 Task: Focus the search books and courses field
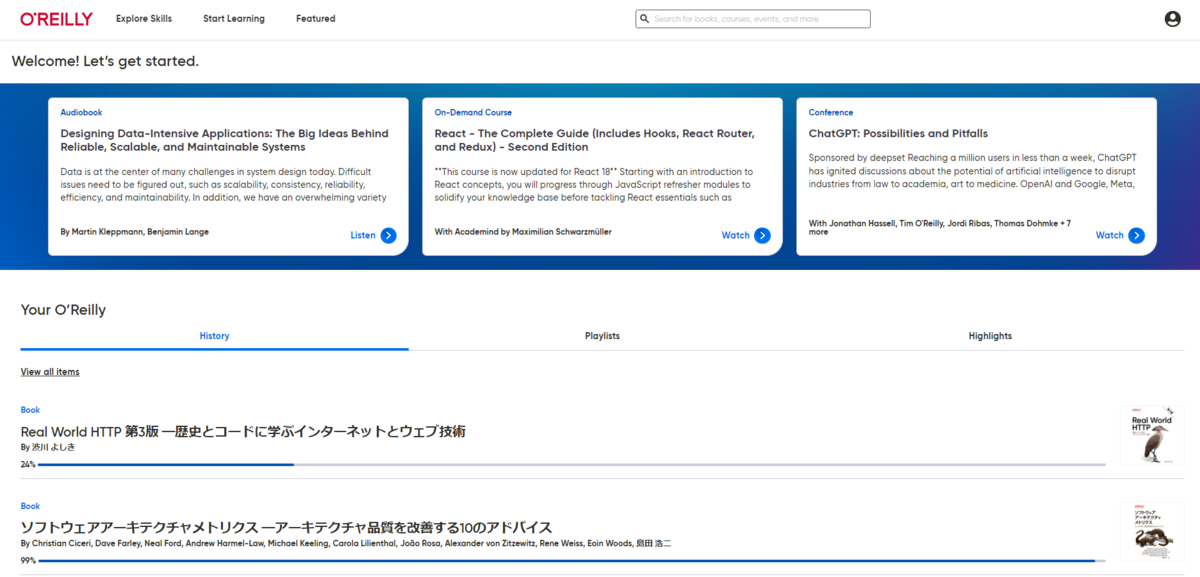point(753,19)
